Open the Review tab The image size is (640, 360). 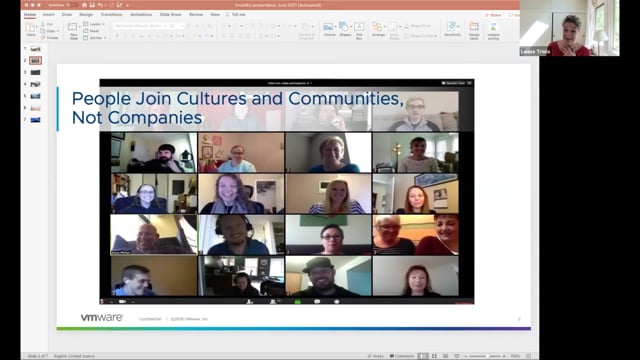(x=196, y=14)
